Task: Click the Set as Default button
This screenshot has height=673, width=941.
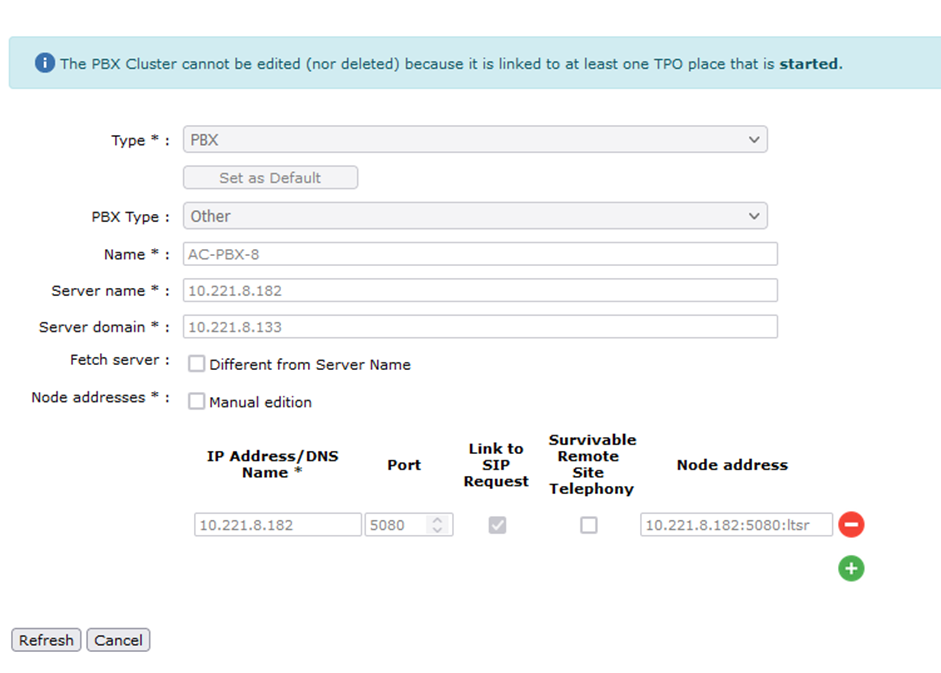Action: (270, 178)
